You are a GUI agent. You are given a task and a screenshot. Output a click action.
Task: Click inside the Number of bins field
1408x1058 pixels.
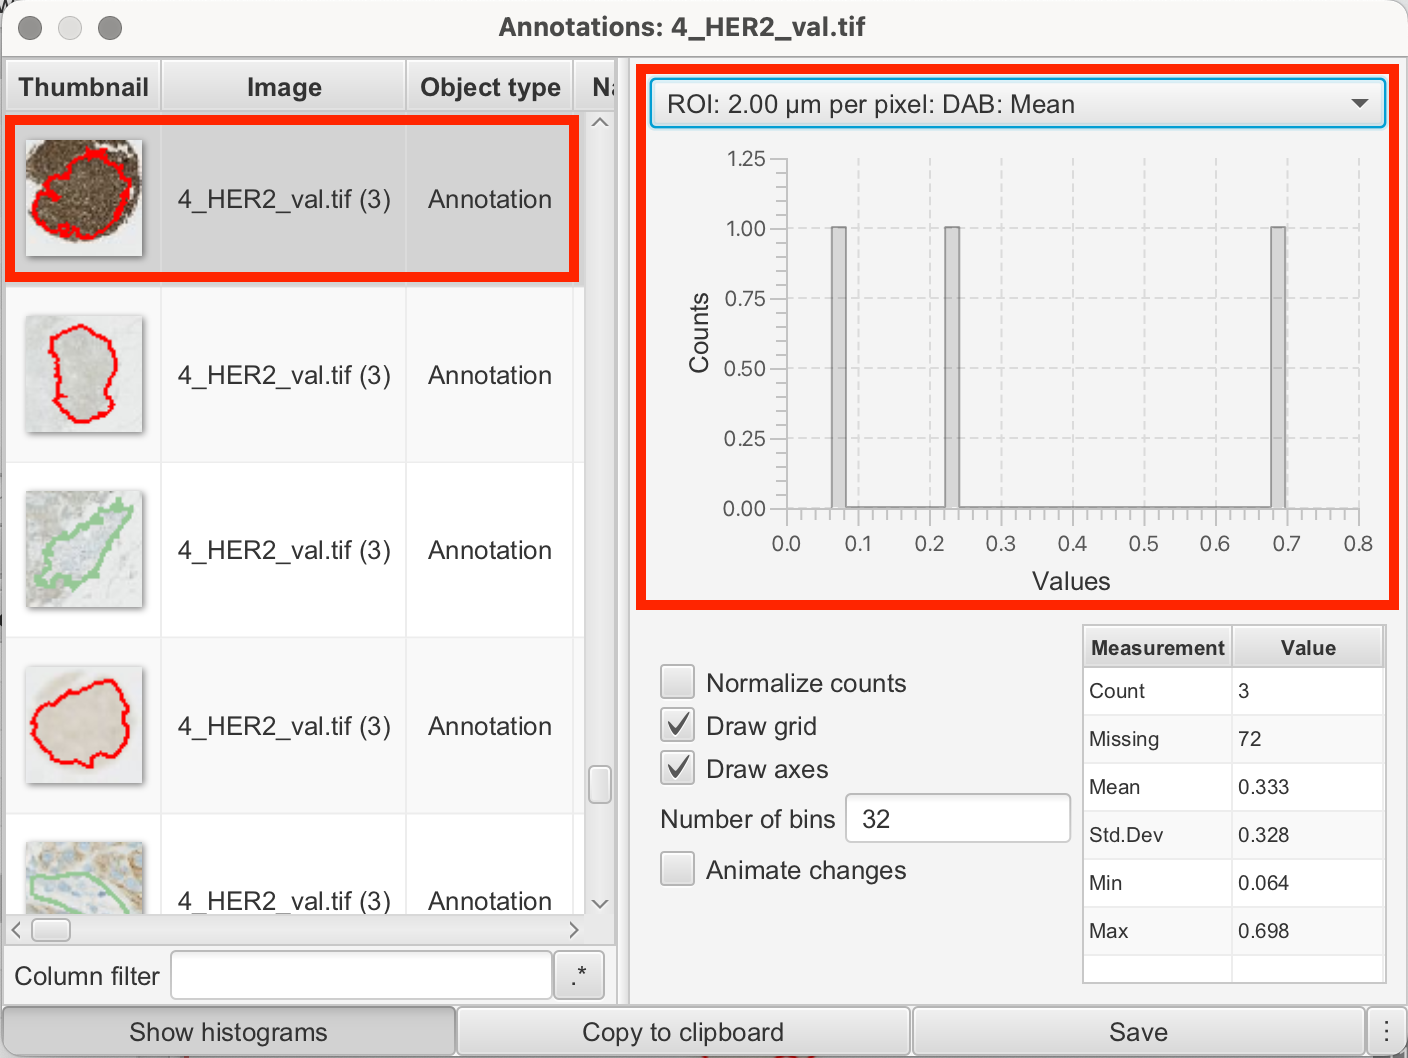click(956, 818)
